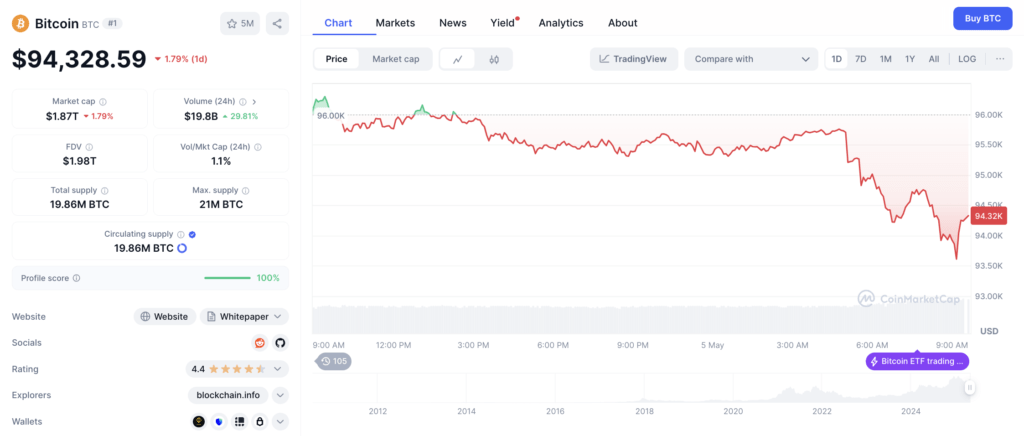Set chart range to 1Y
The height and width of the screenshot is (436, 1024).
tap(910, 59)
